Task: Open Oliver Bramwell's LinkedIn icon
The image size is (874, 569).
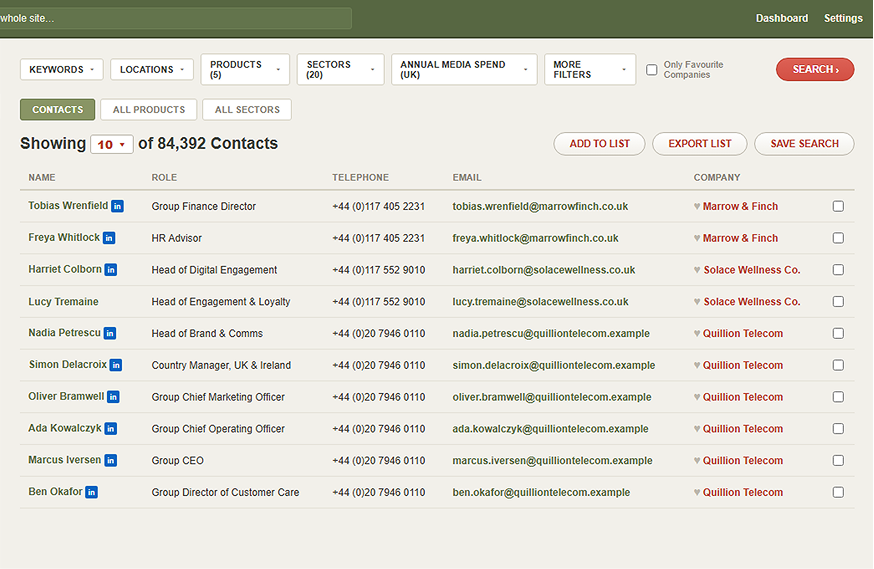Action: point(113,397)
